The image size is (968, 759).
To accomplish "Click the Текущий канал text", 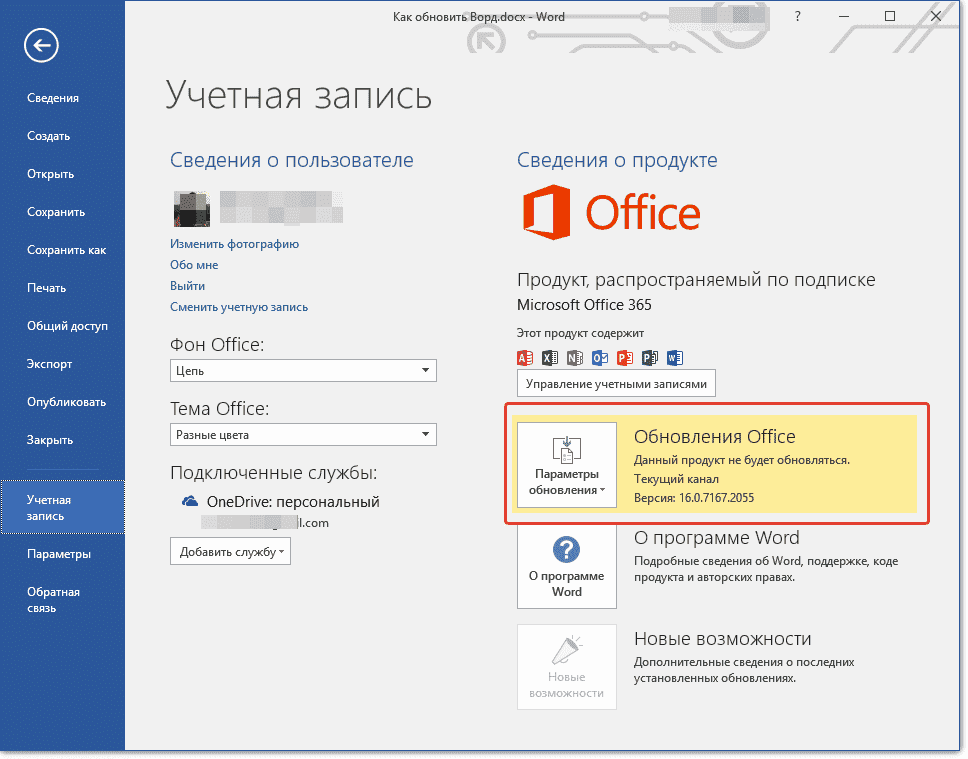I will (x=676, y=479).
